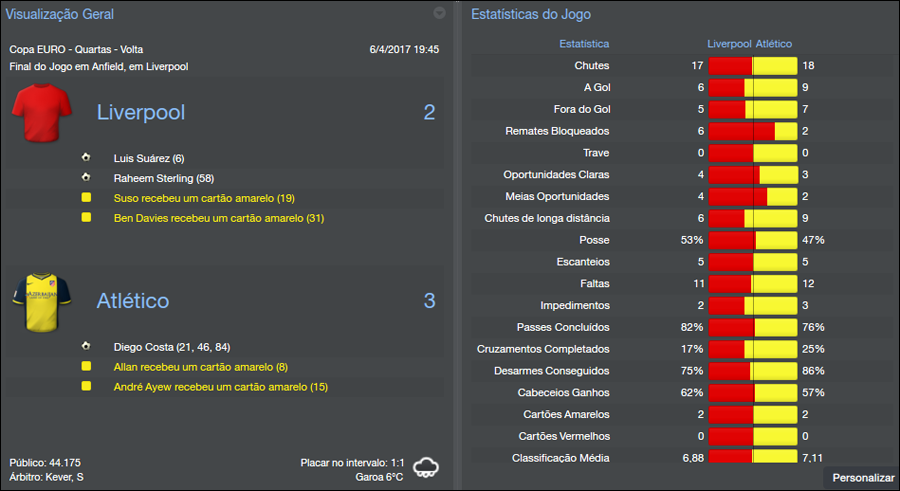Click the Estatísticas do Jogo panel title
This screenshot has height=491, width=900.
530,15
